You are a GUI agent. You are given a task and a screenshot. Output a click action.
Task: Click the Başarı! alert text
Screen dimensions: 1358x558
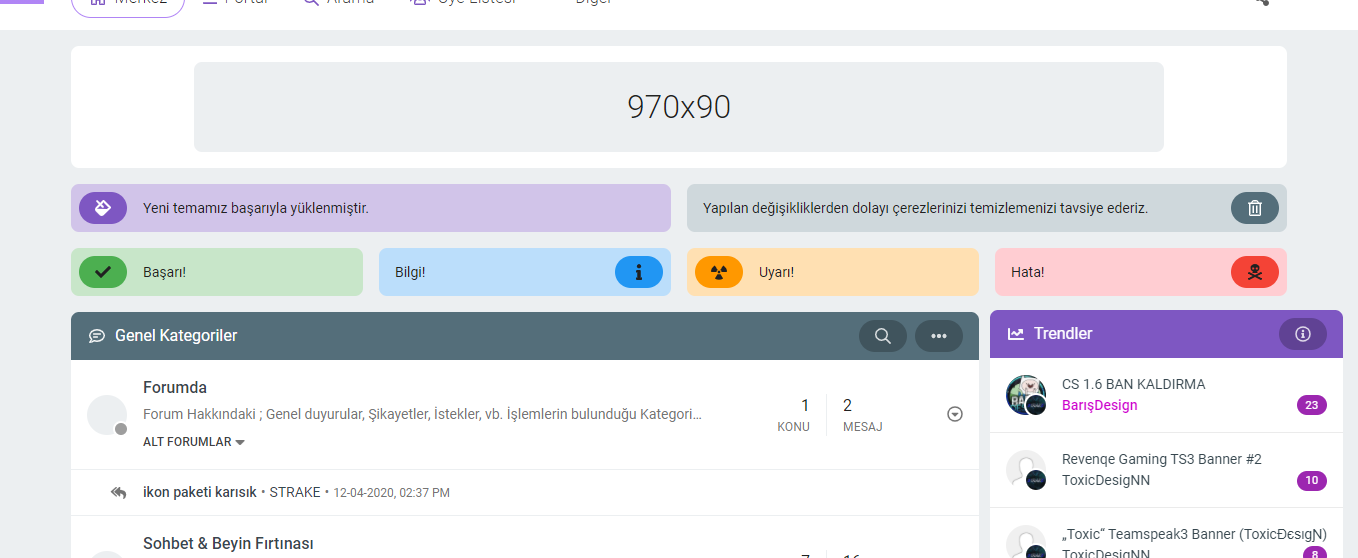point(164,272)
